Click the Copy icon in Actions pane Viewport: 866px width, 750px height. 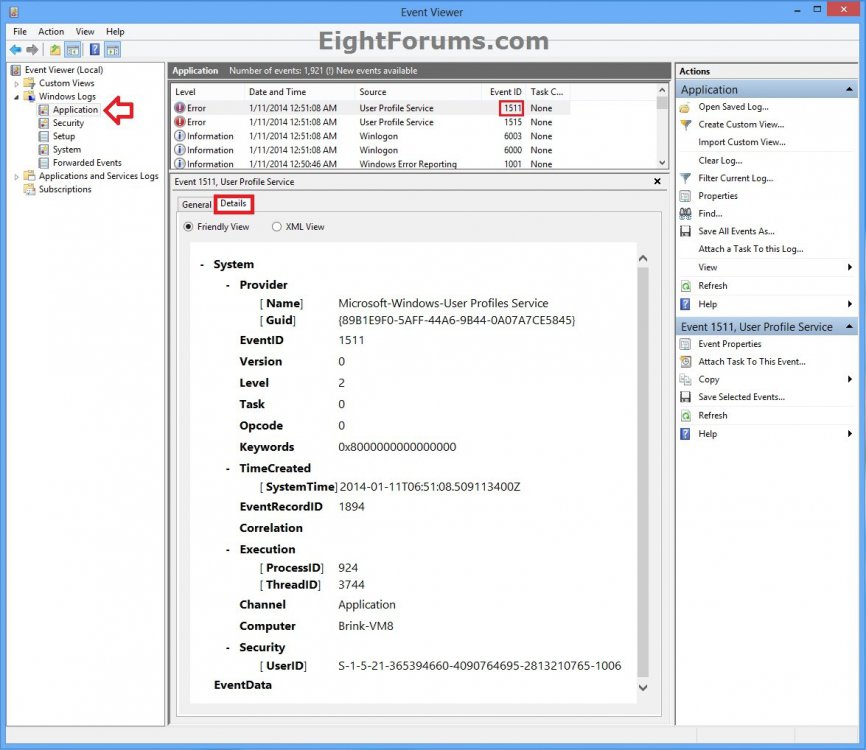685,379
